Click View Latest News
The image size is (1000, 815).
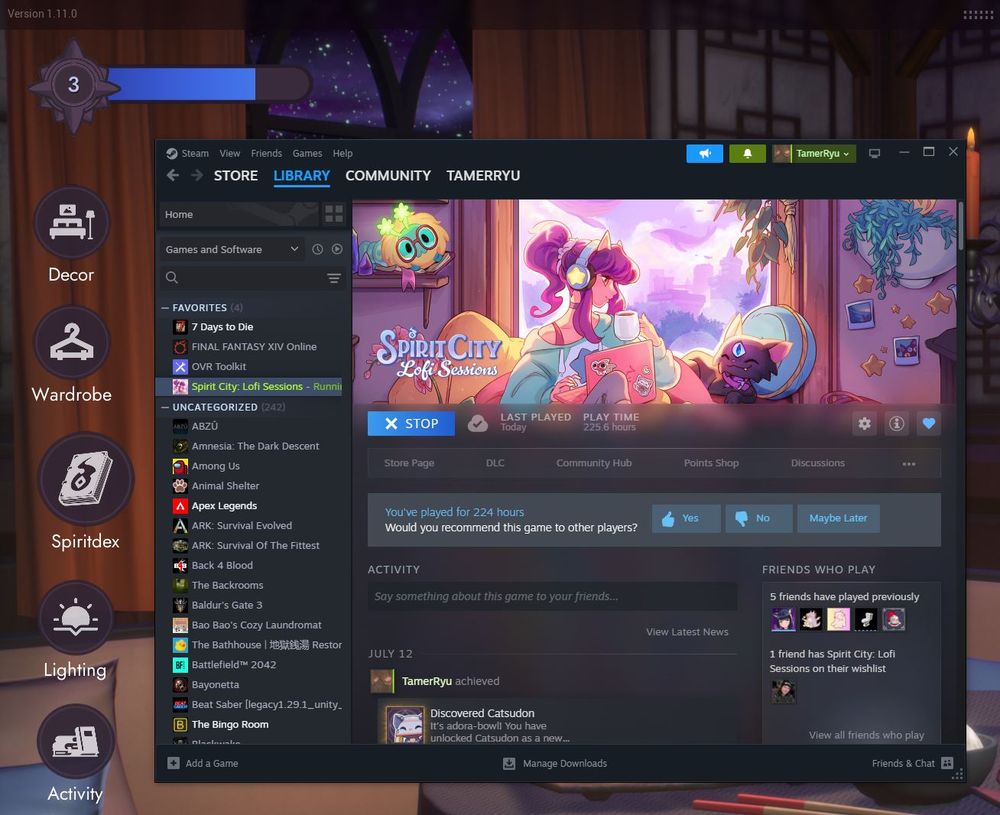point(687,632)
